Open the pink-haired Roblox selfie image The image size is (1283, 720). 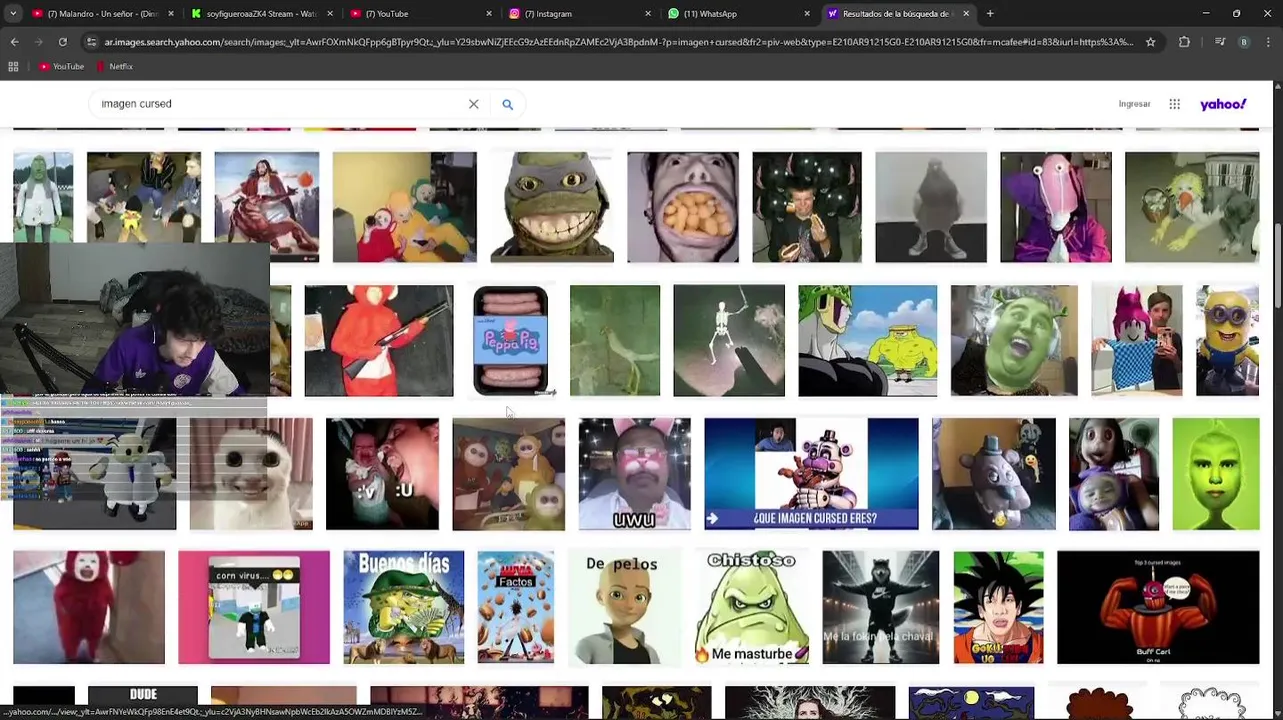point(1136,341)
